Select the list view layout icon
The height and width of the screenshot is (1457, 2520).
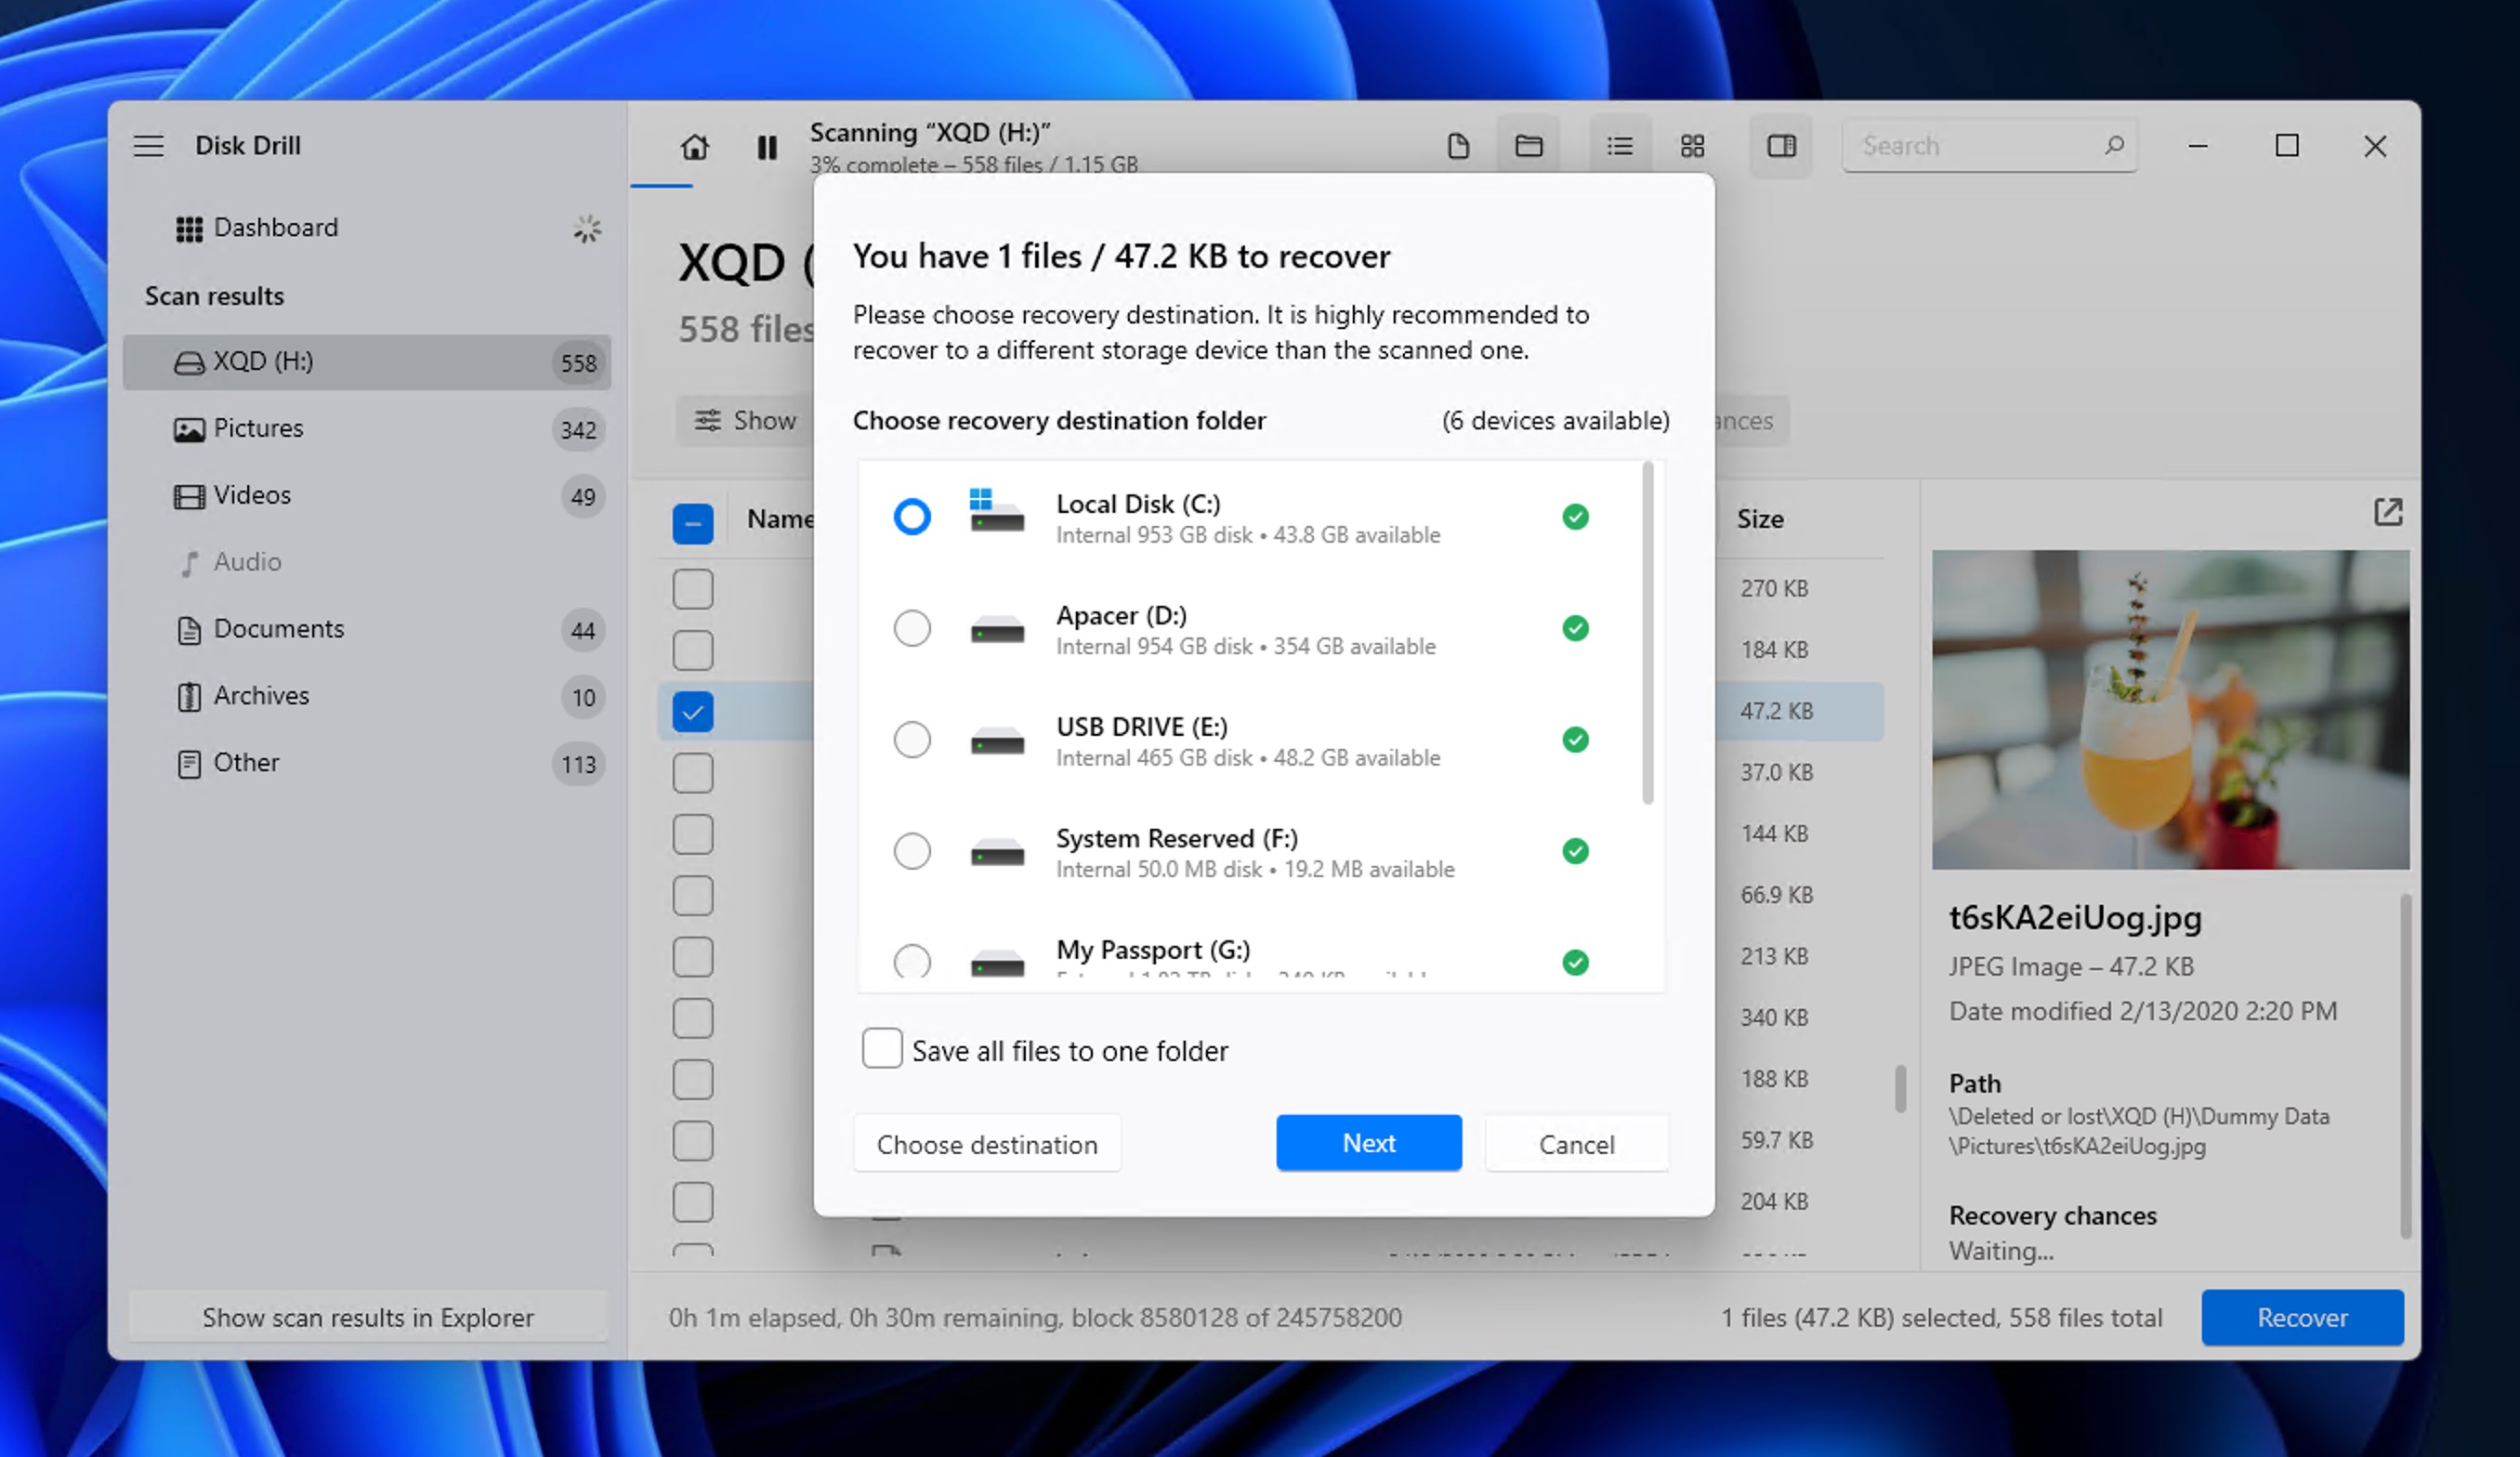click(x=1619, y=146)
